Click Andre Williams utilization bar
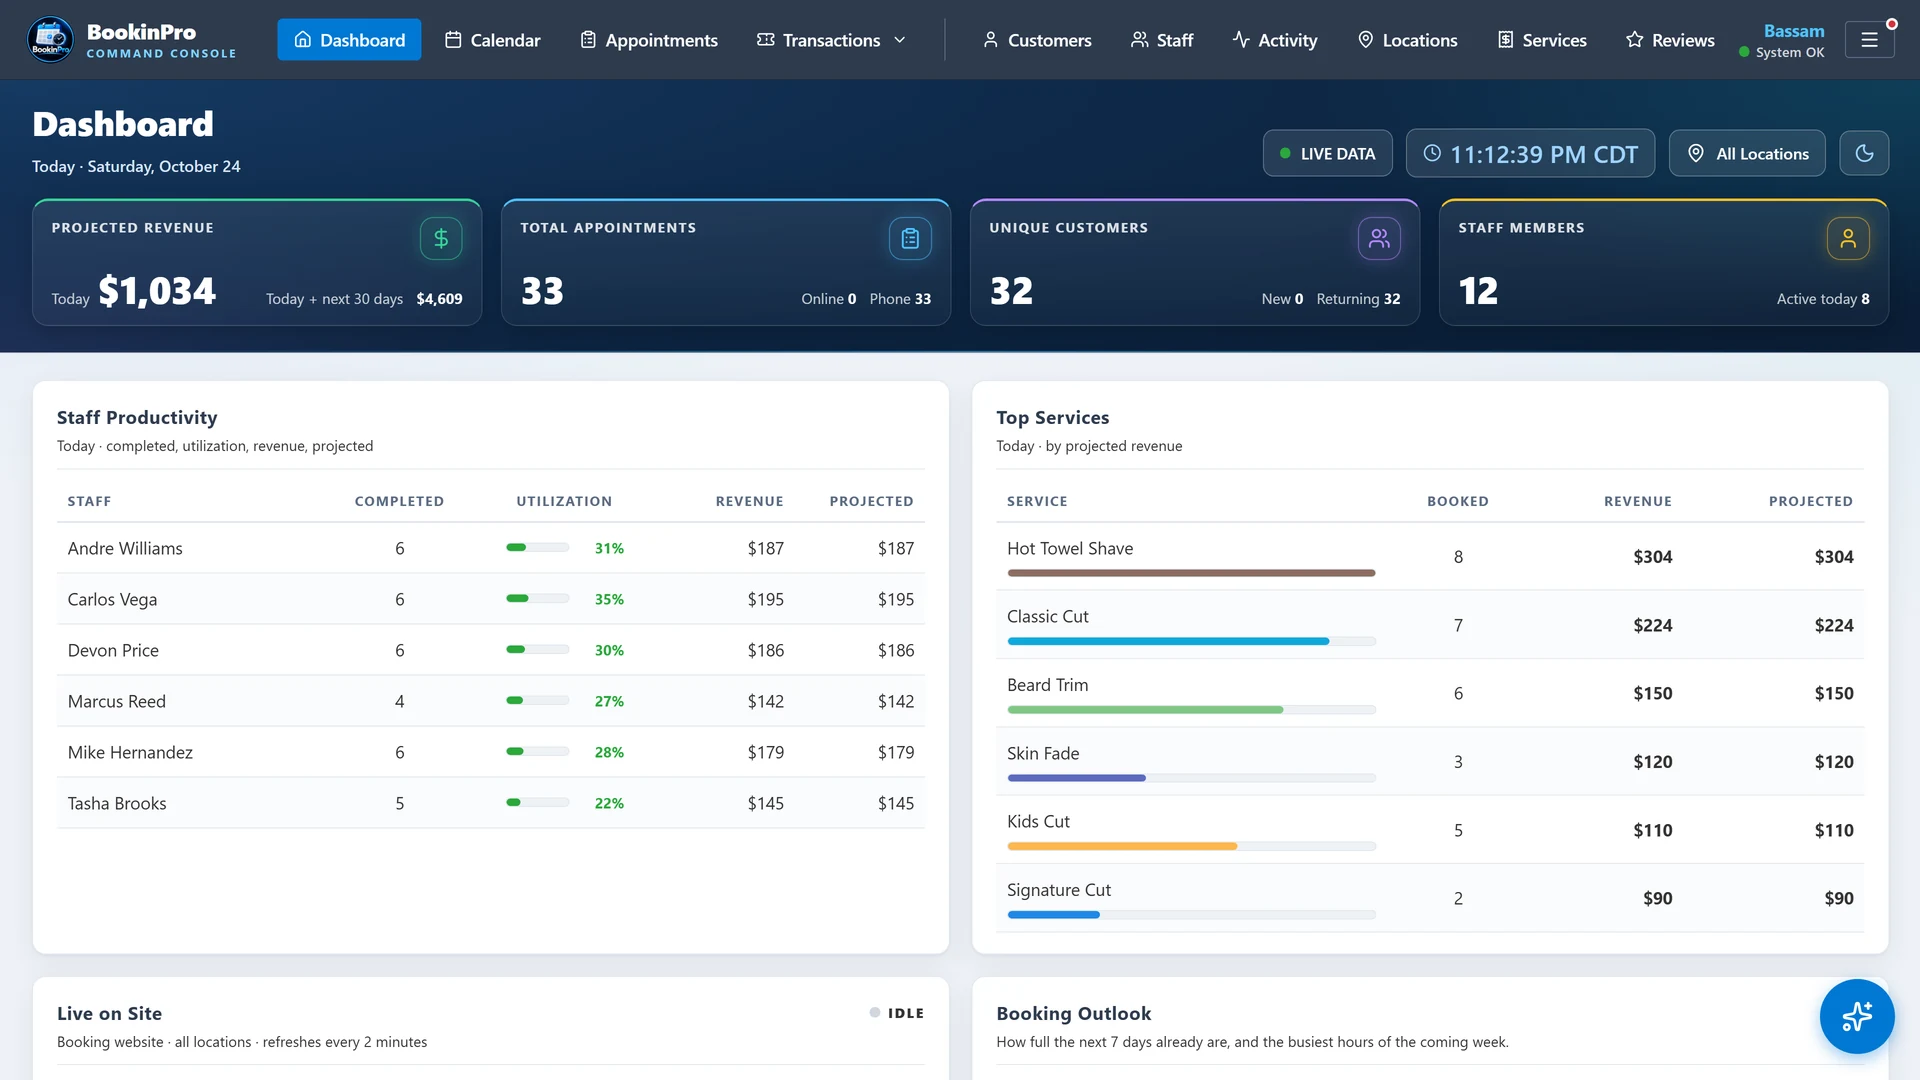The image size is (1920, 1080). point(537,548)
